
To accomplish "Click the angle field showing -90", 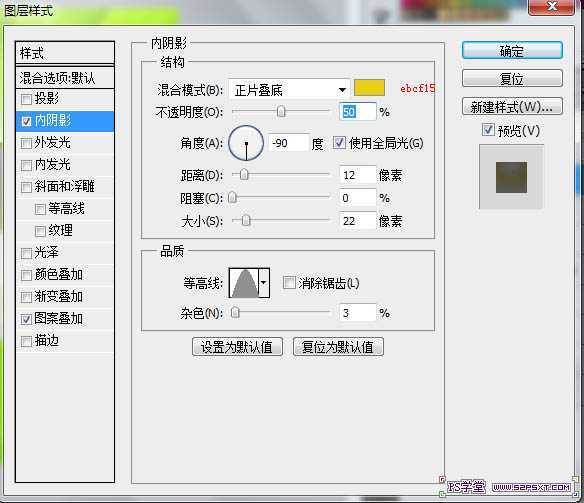I will pyautogui.click(x=289, y=143).
